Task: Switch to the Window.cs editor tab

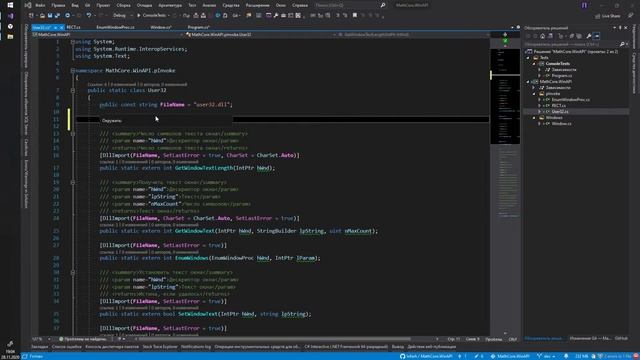Action: click(x=161, y=27)
